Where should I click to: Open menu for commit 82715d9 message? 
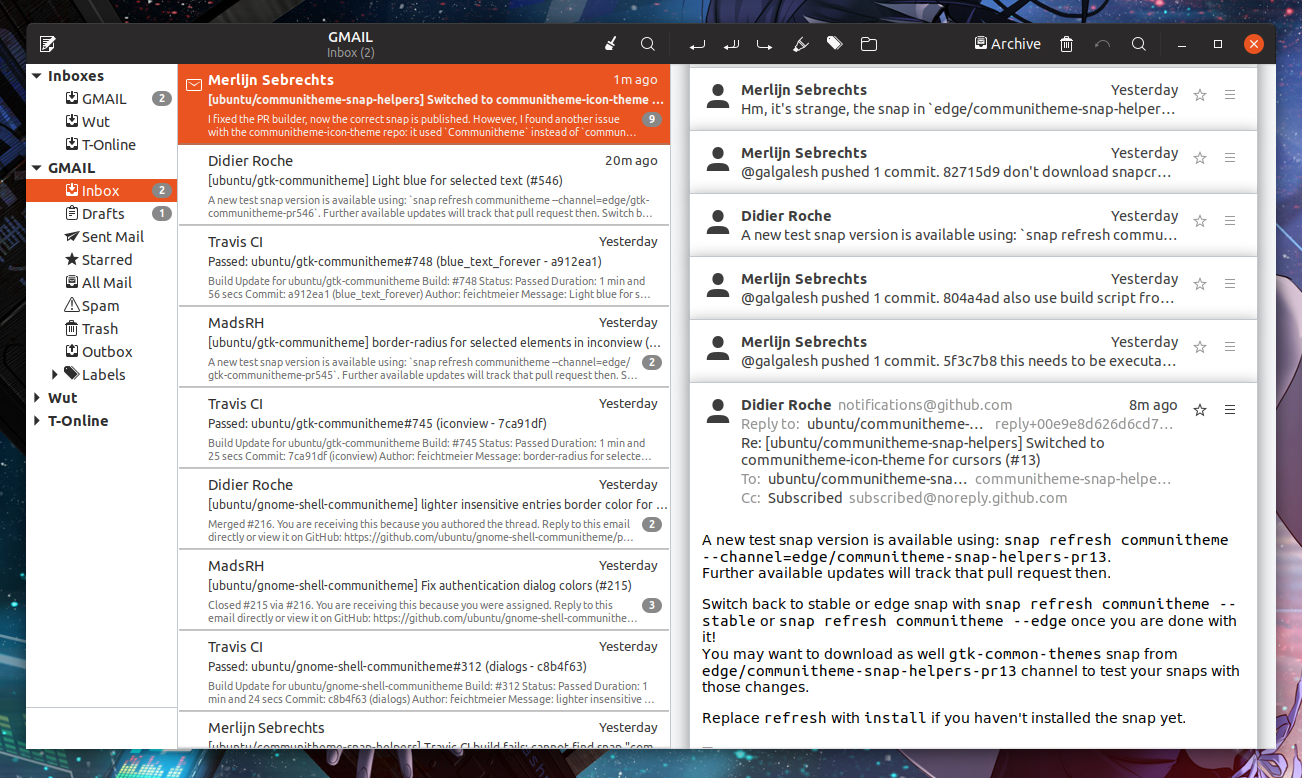coord(1230,158)
